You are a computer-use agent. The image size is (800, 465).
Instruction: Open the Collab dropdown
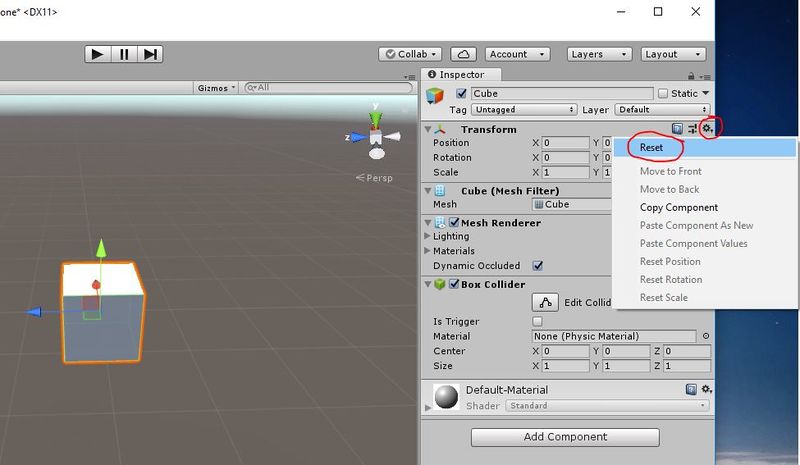tap(411, 54)
